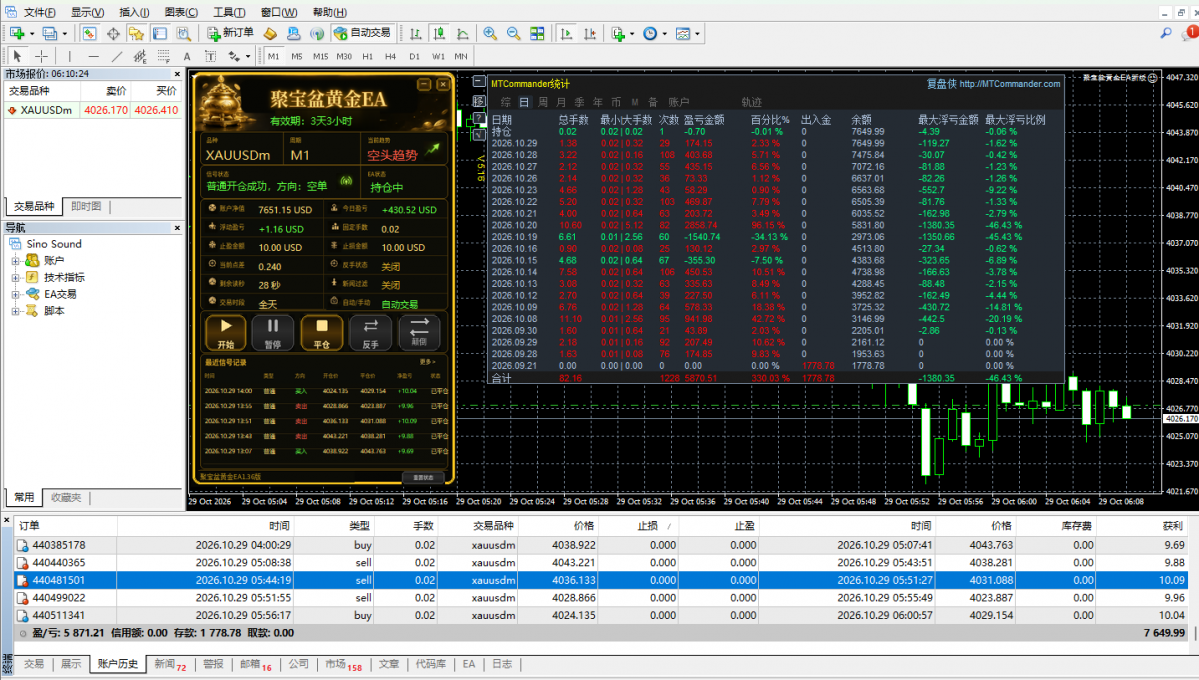
Task: Toggle the M1 timeframe button
Action: 274,56
